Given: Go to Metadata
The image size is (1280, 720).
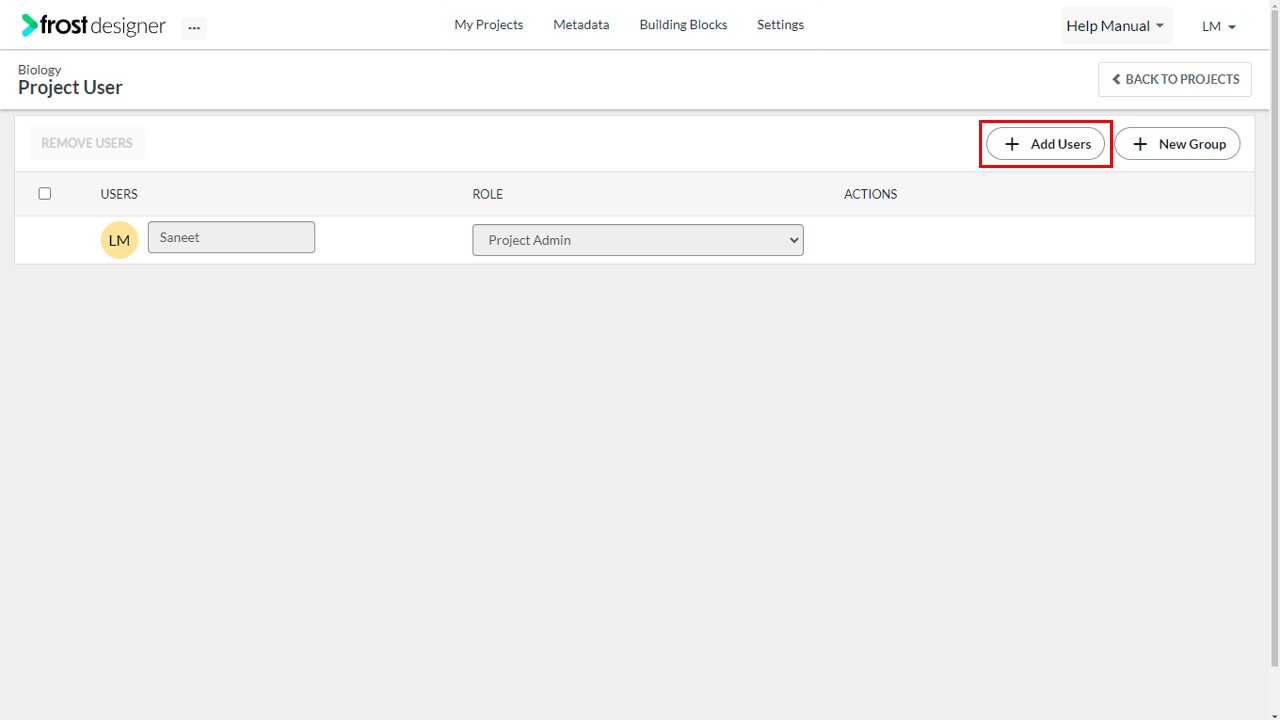Looking at the screenshot, I should (581, 25).
